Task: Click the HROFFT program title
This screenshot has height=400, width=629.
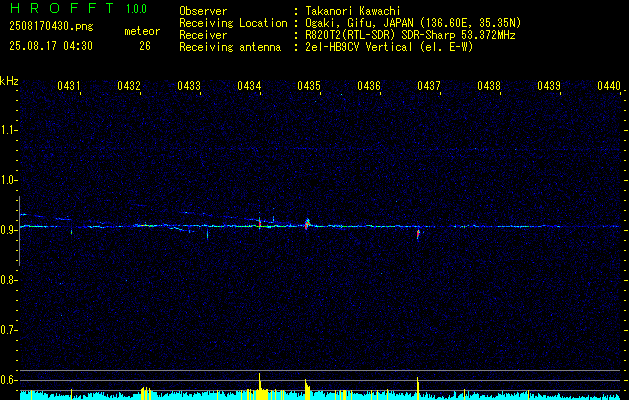Action: pyautogui.click(x=63, y=8)
